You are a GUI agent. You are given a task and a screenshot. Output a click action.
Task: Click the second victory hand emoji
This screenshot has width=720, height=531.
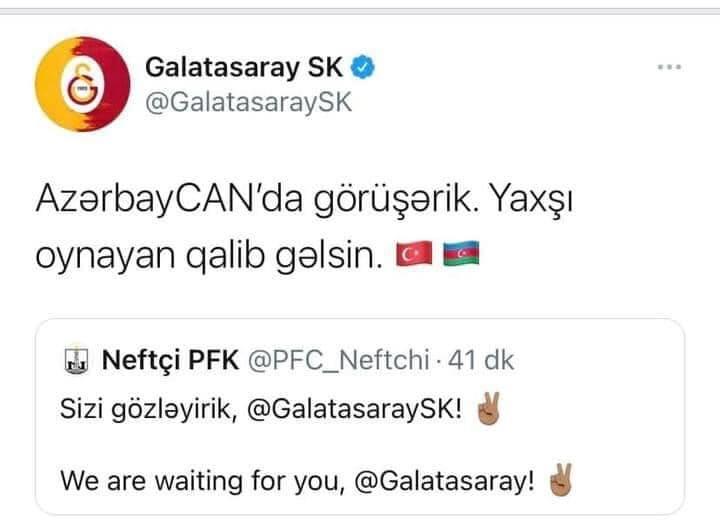[x=561, y=480]
